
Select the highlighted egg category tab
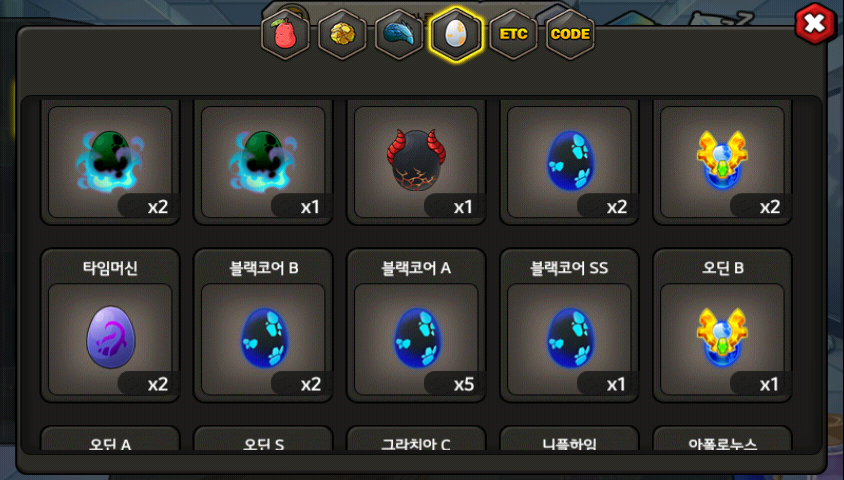[456, 34]
